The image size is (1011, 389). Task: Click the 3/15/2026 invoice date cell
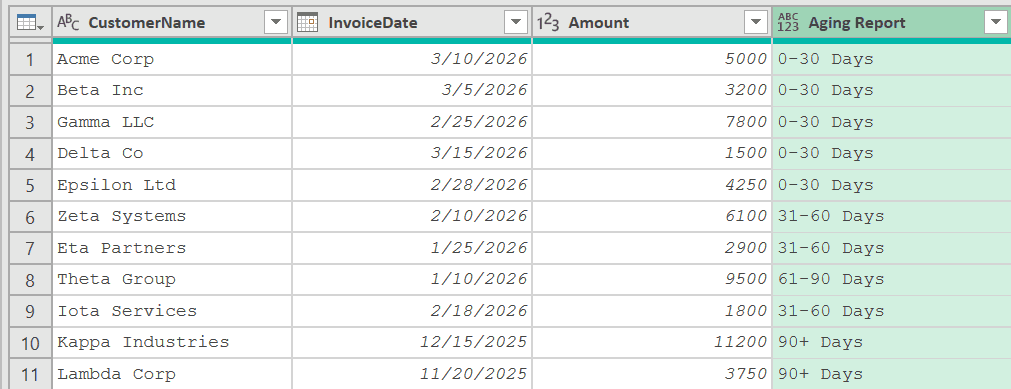click(412, 154)
